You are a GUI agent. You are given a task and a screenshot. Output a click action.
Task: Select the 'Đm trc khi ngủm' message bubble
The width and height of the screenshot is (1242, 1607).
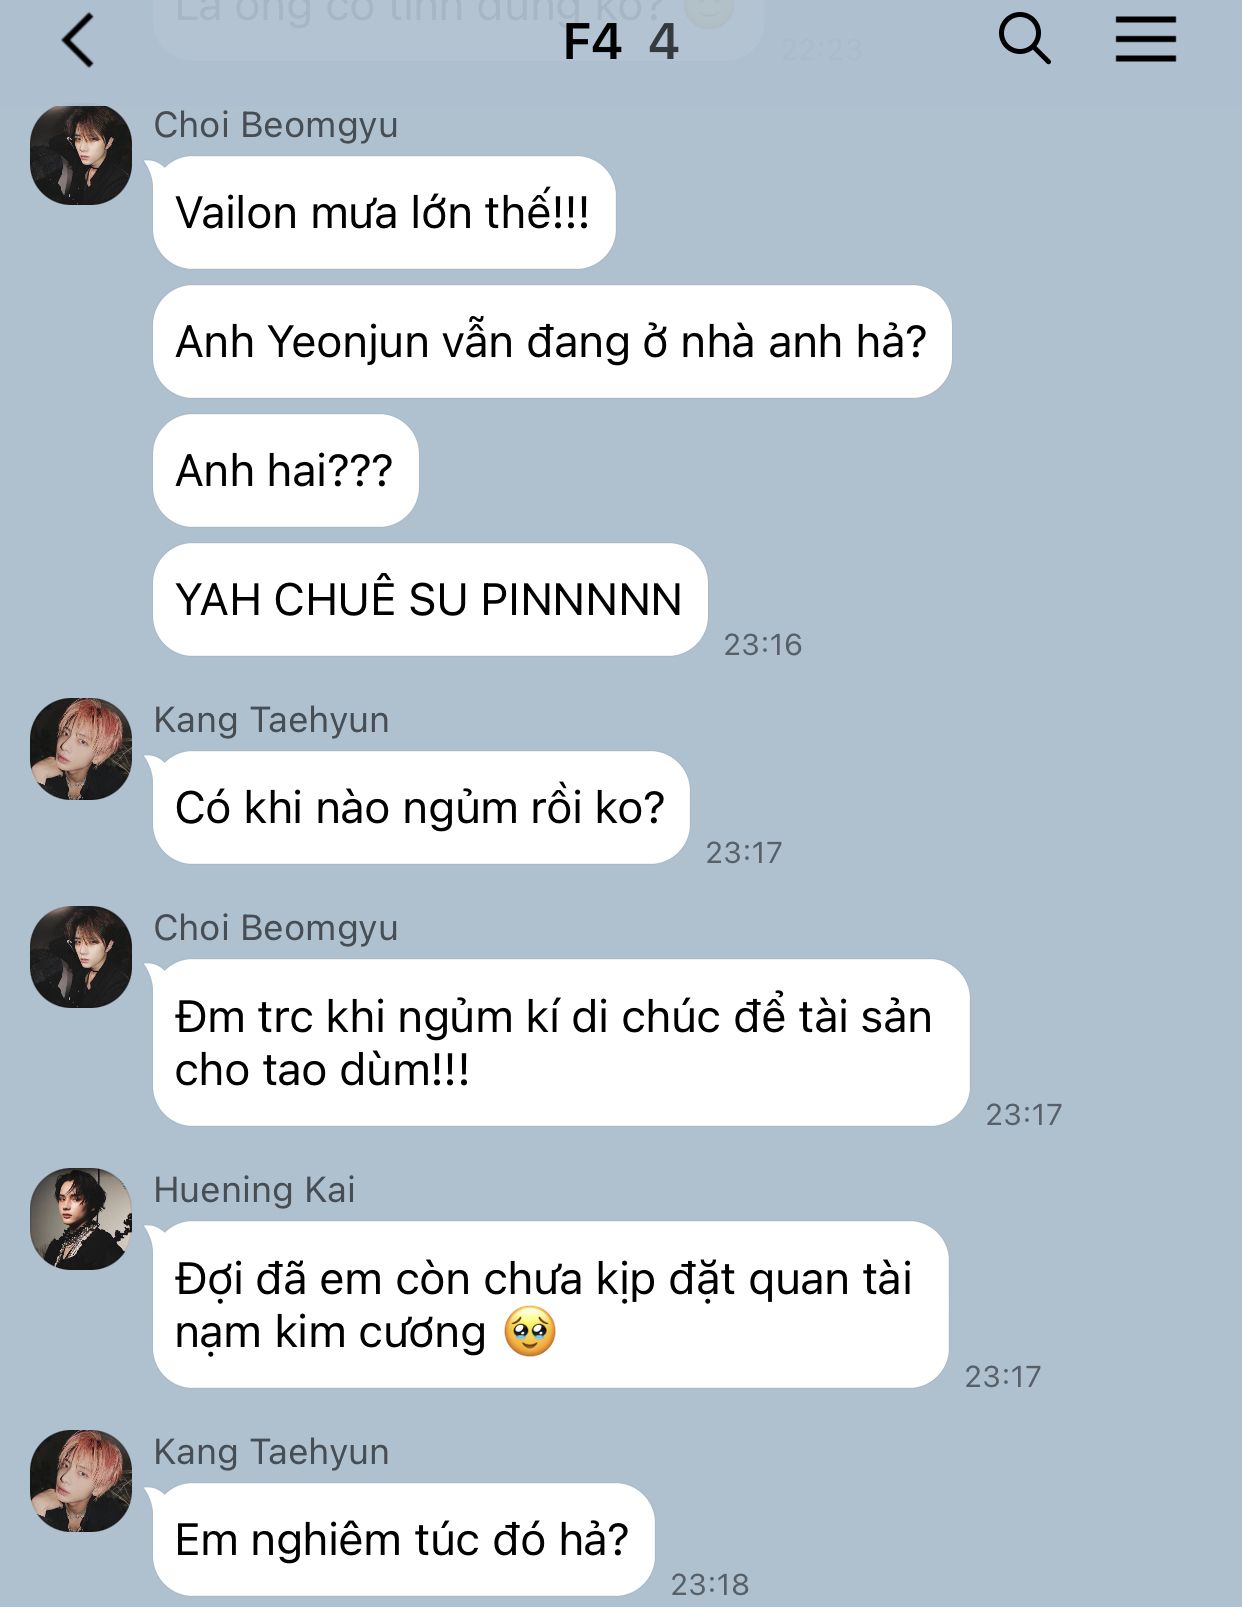click(560, 1043)
